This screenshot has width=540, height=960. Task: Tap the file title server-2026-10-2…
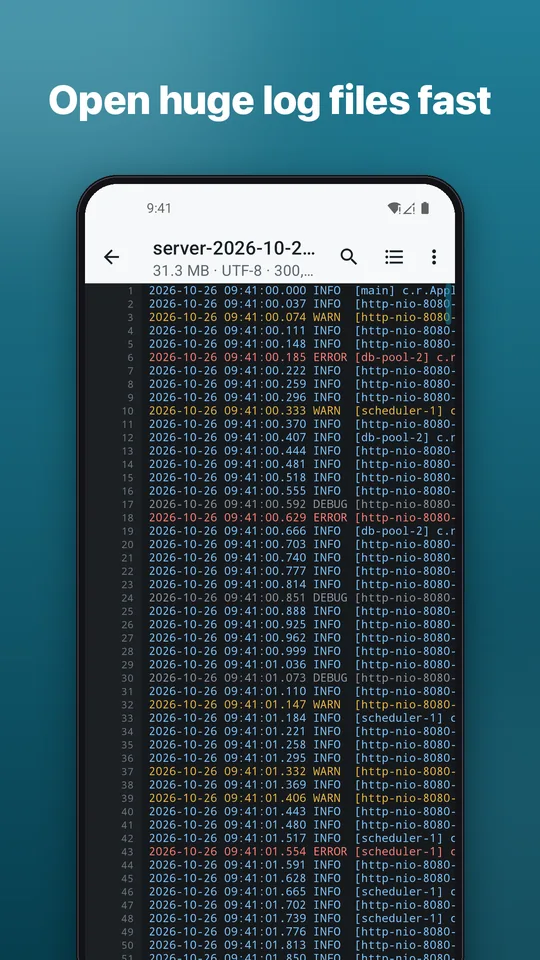point(234,249)
